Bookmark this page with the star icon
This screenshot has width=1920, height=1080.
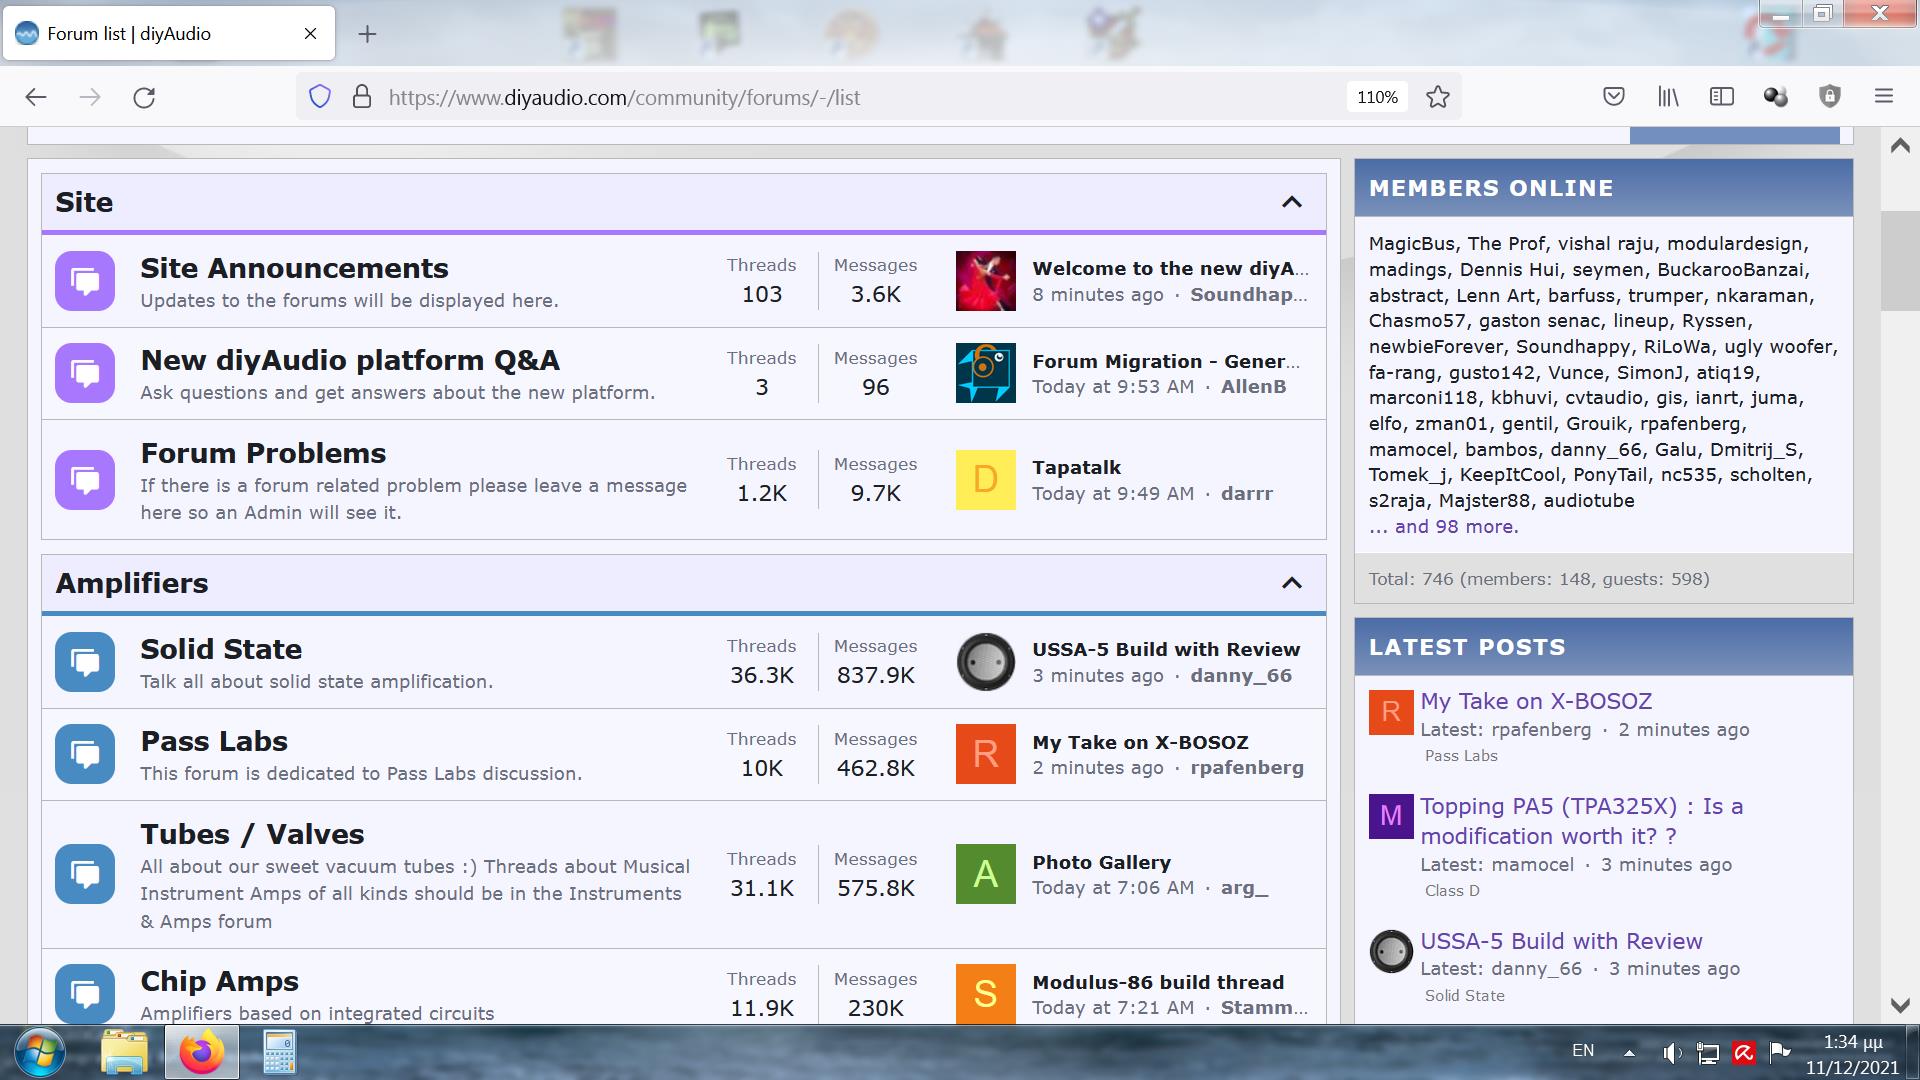1438,97
